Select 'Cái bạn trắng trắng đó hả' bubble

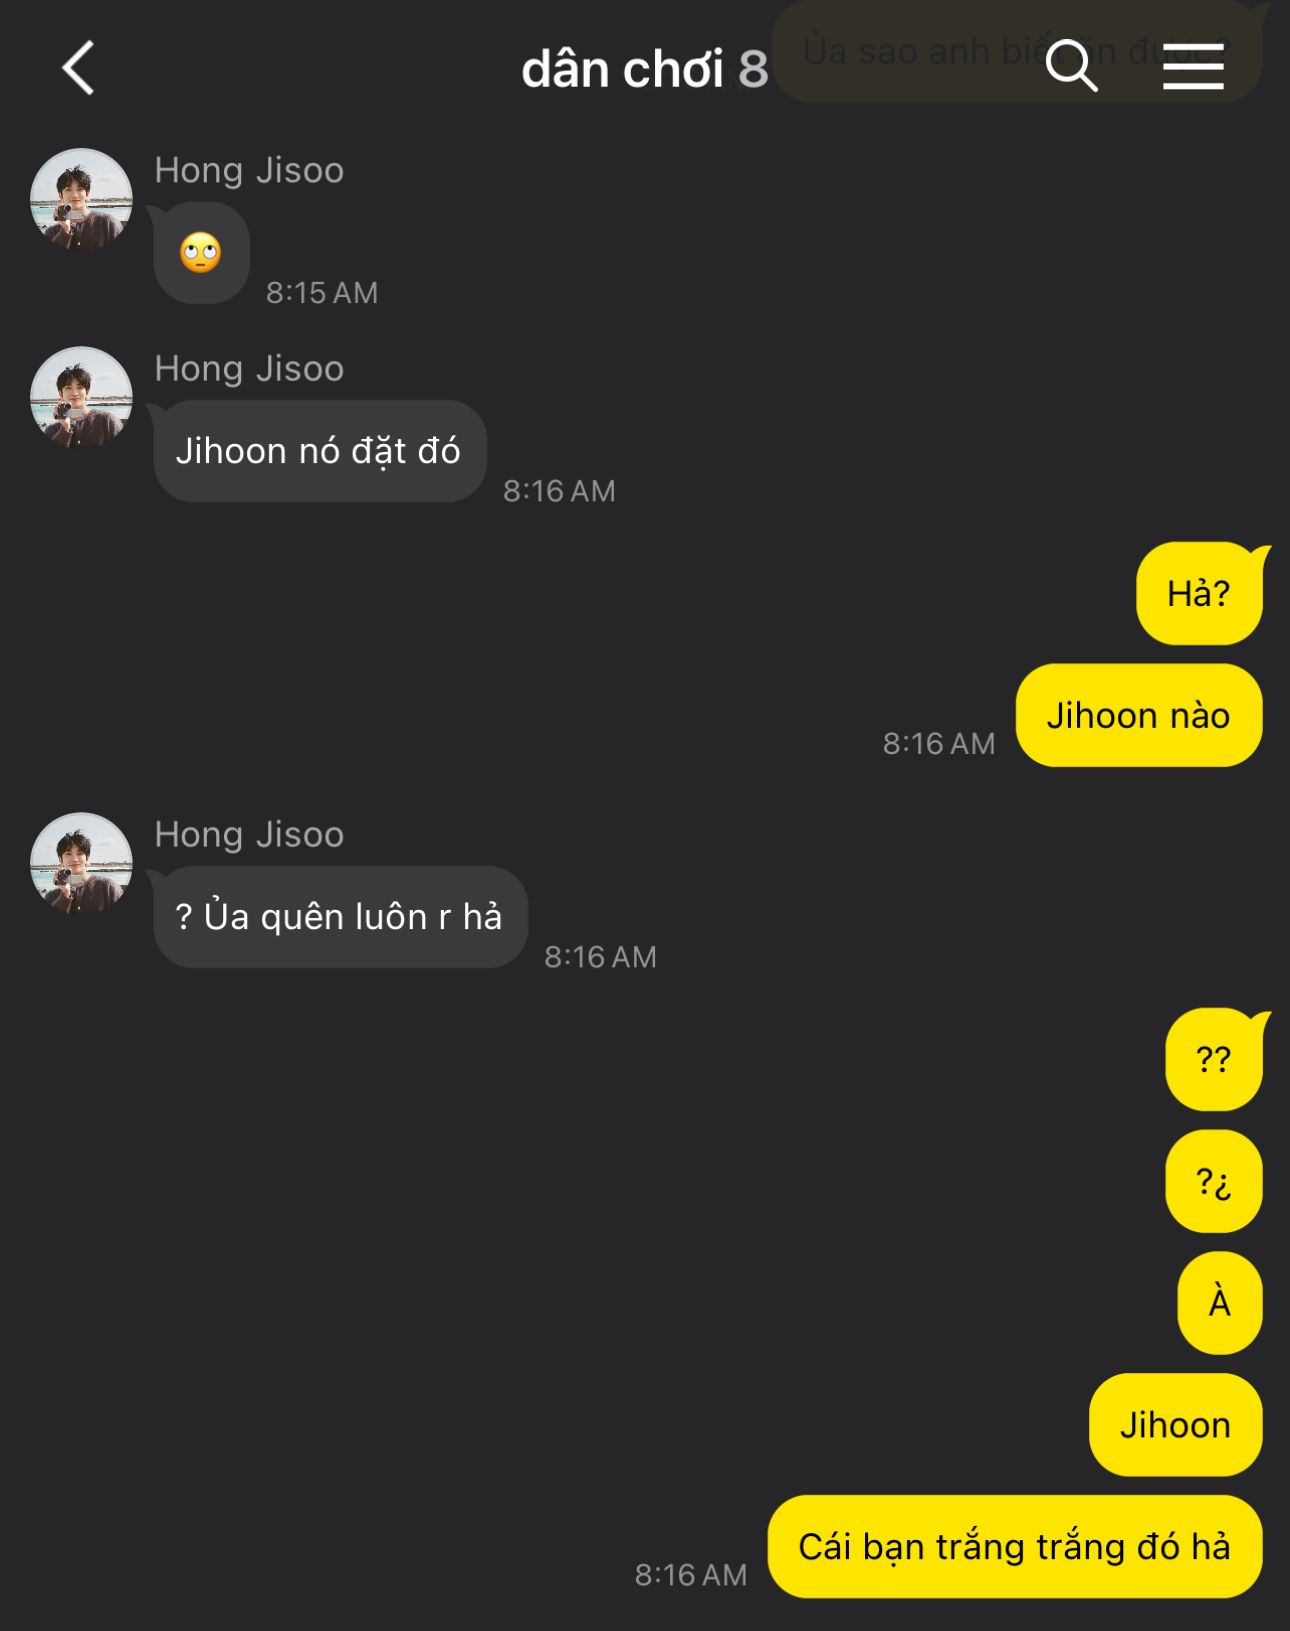coord(1015,1547)
